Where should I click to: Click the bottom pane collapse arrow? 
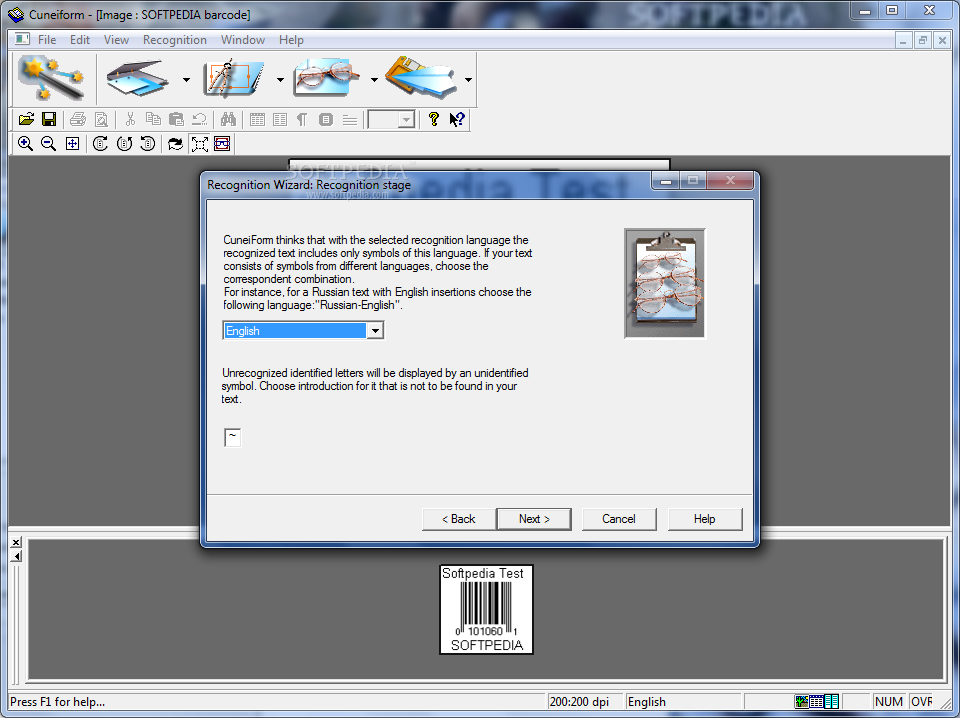tap(17, 556)
